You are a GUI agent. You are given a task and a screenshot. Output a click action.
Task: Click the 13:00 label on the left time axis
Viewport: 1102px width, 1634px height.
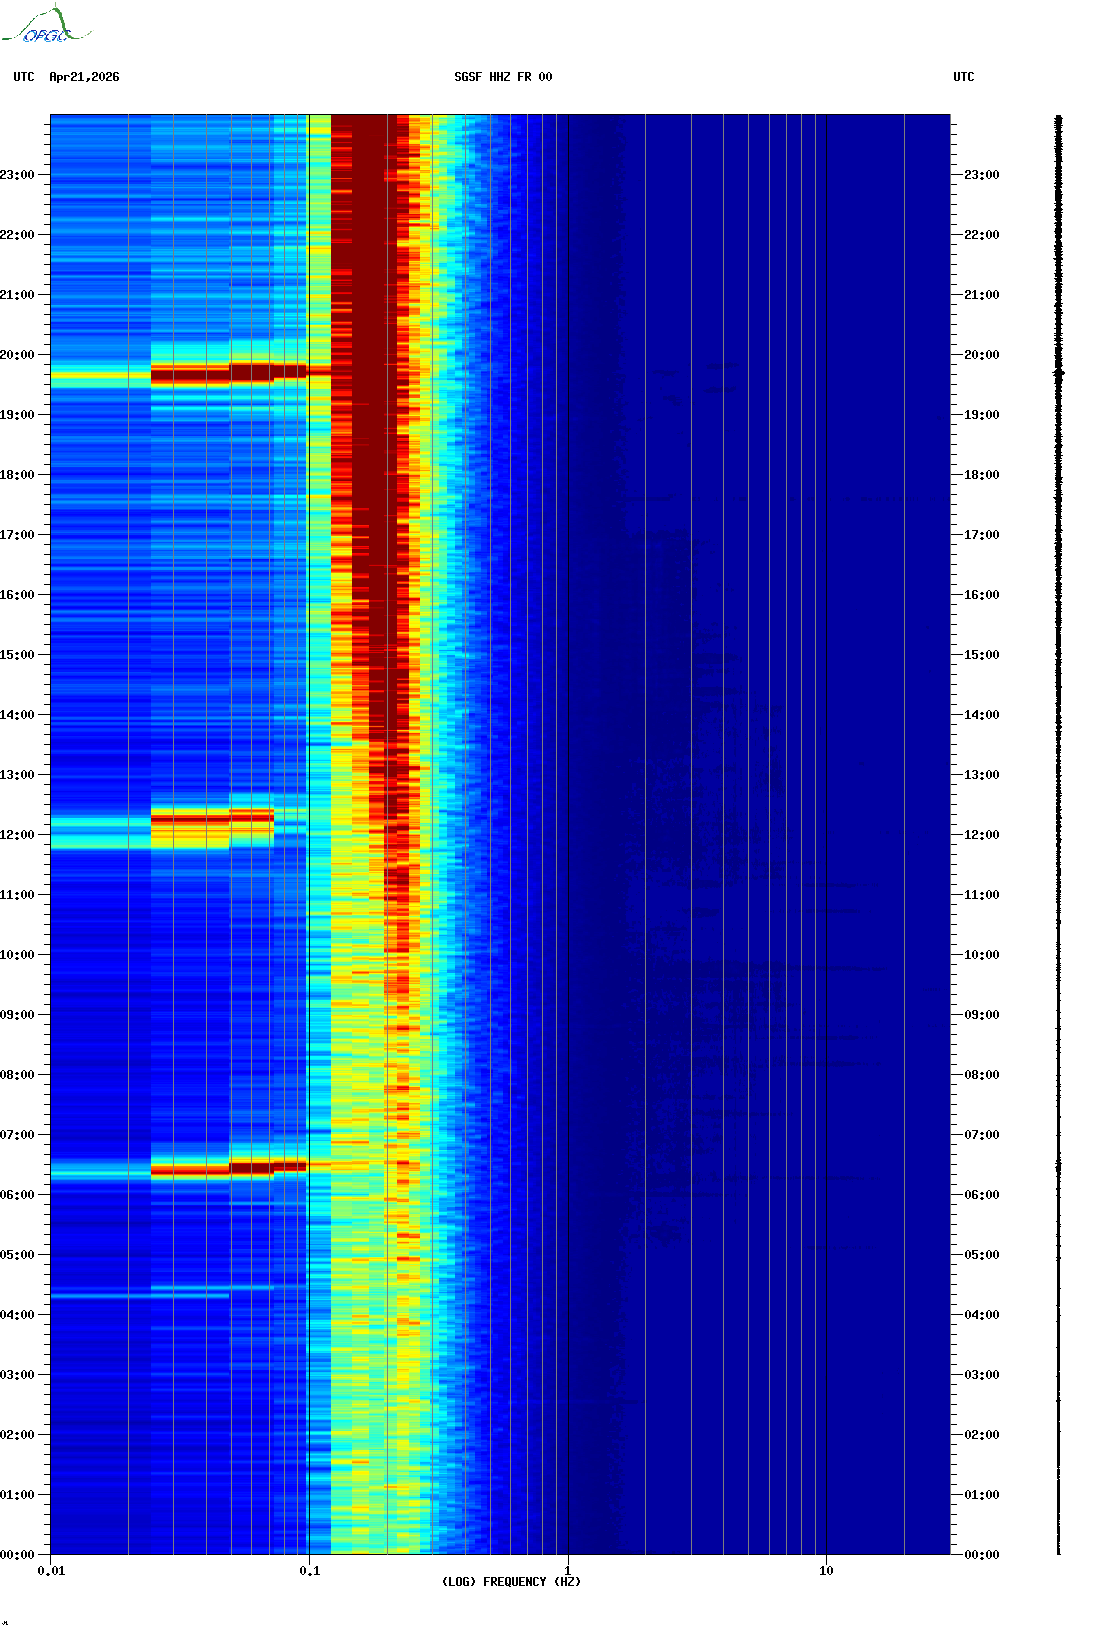pyautogui.click(x=17, y=775)
